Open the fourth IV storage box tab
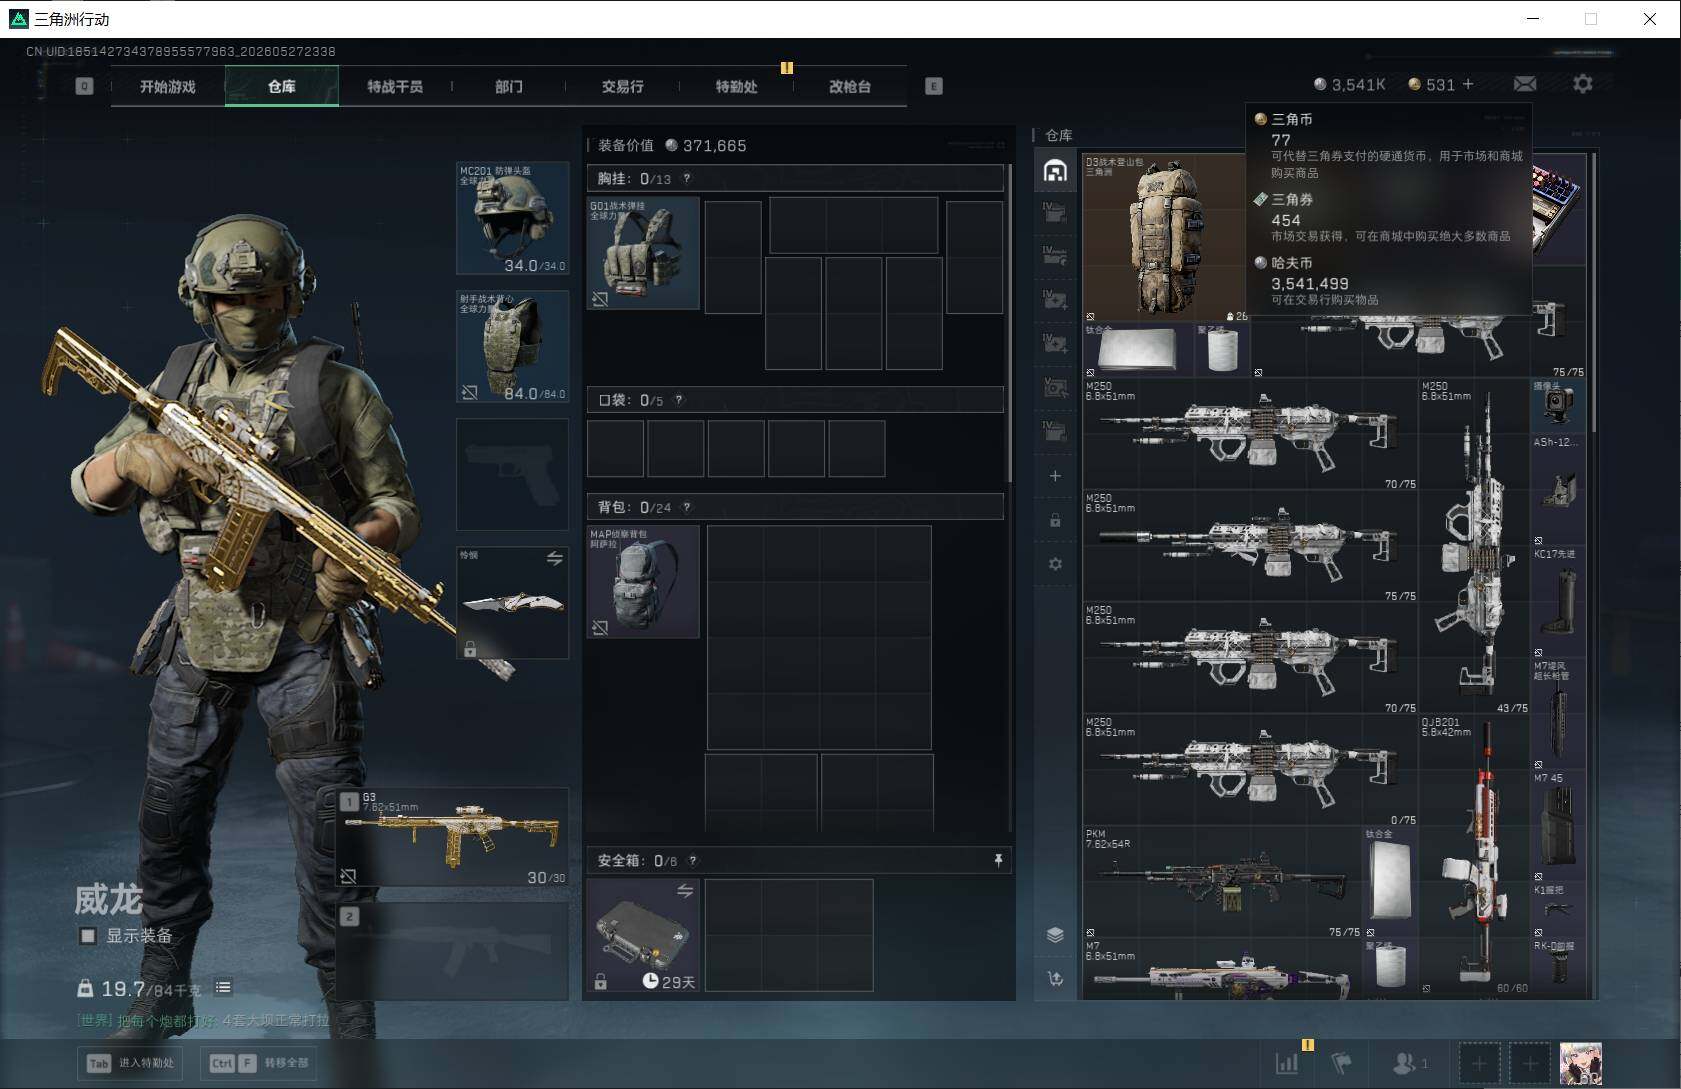The image size is (1681, 1089). (x=1055, y=344)
